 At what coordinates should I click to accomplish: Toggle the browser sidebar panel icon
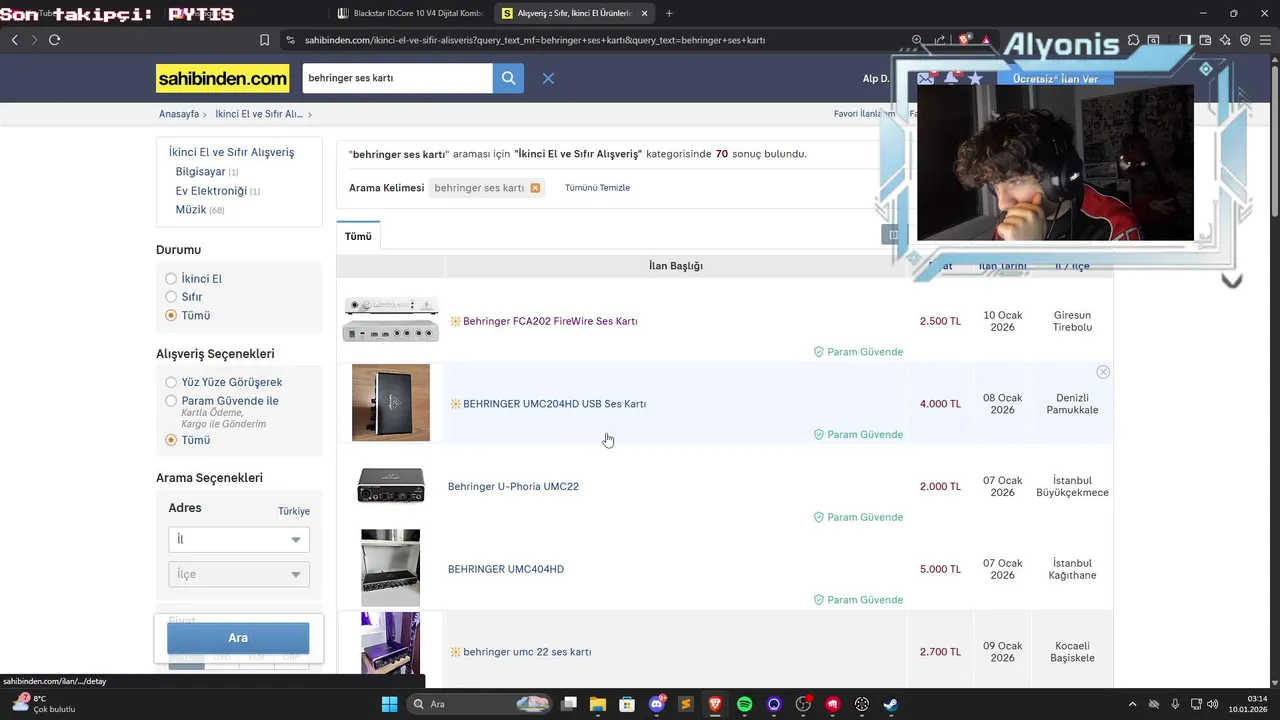1184,40
